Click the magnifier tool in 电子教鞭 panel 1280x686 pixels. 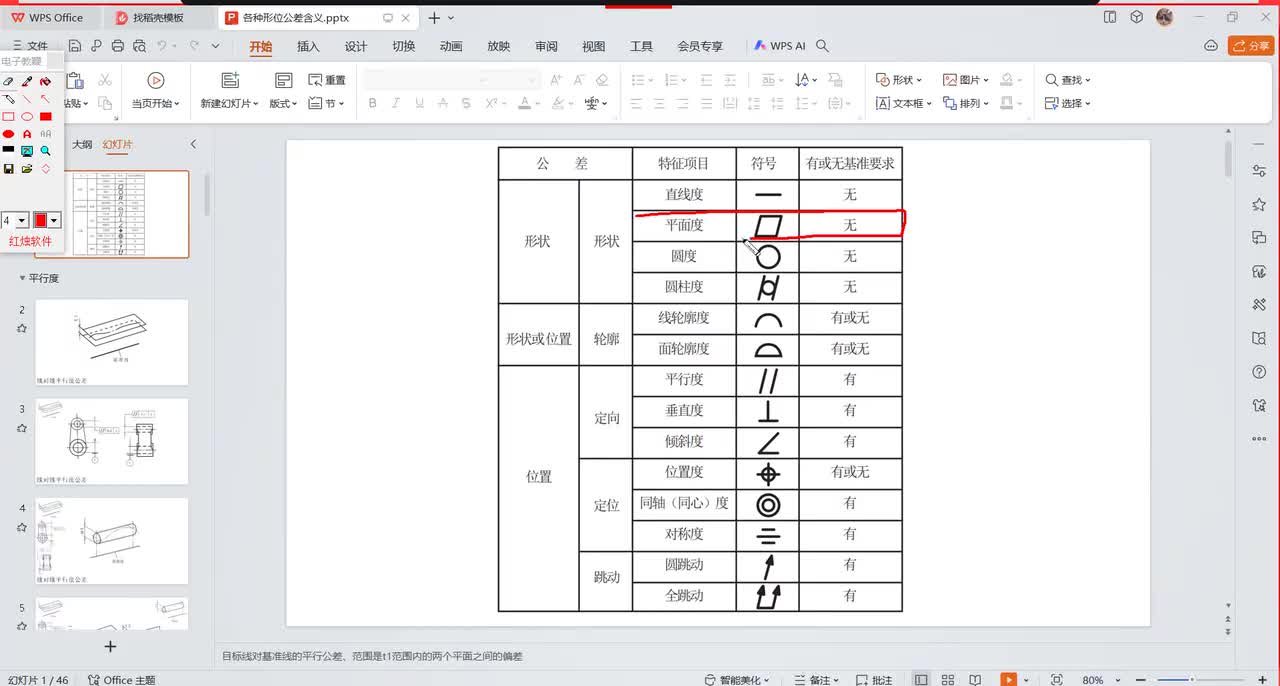[46, 151]
